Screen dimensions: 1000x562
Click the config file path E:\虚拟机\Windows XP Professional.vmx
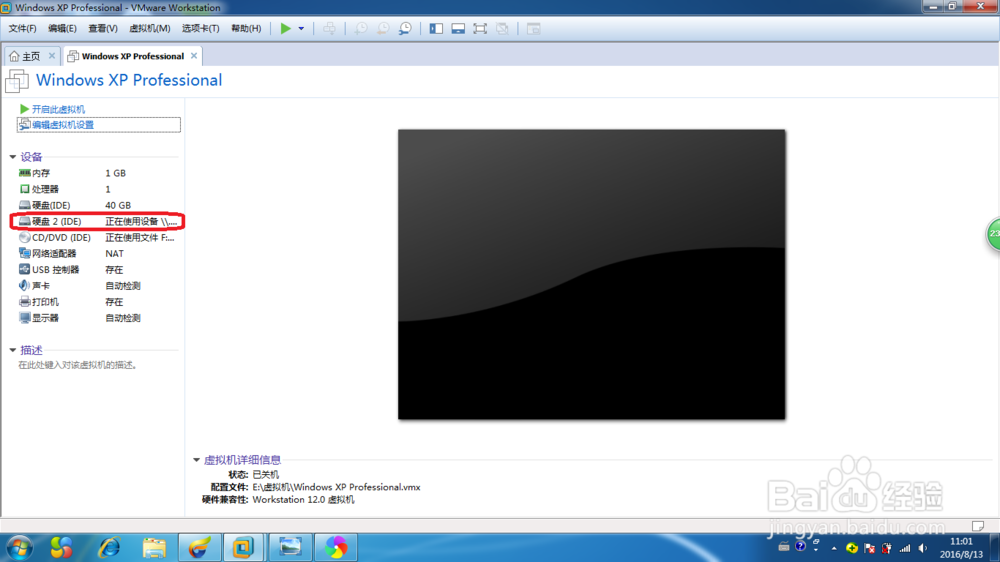(336, 487)
